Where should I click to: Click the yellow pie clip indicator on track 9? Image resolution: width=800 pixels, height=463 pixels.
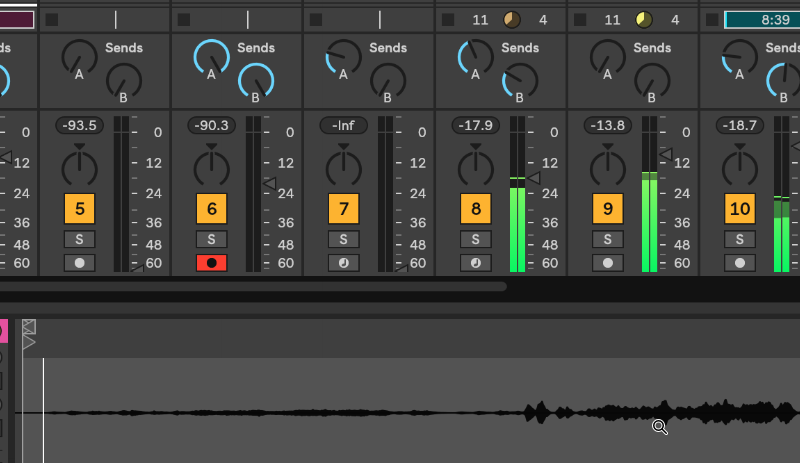[x=643, y=19]
